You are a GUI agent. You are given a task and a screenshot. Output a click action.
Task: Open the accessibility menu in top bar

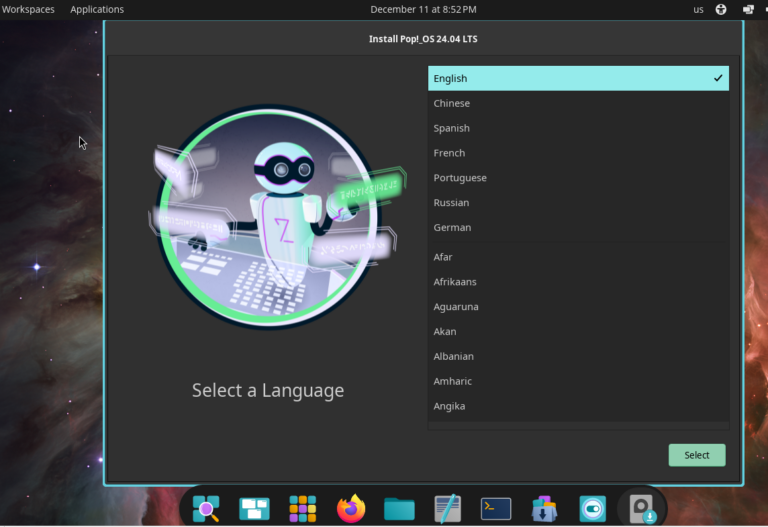click(722, 10)
